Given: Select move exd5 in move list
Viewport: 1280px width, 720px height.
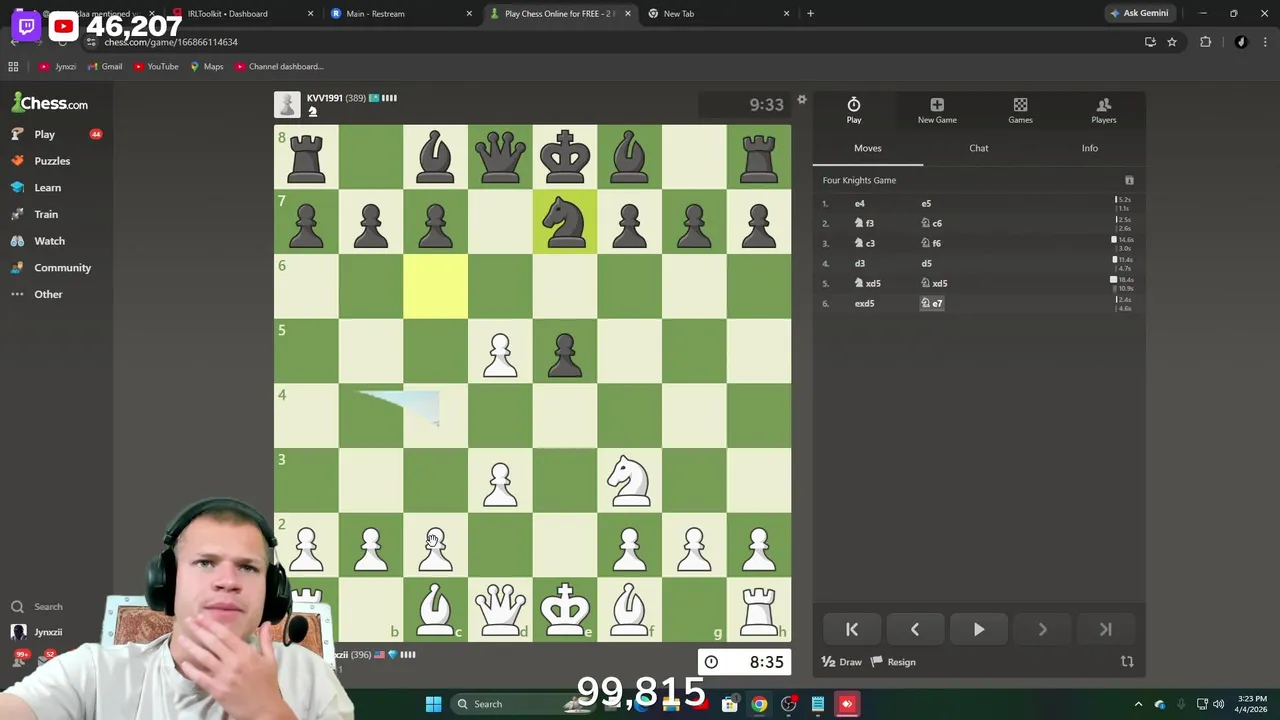Looking at the screenshot, I should [864, 303].
